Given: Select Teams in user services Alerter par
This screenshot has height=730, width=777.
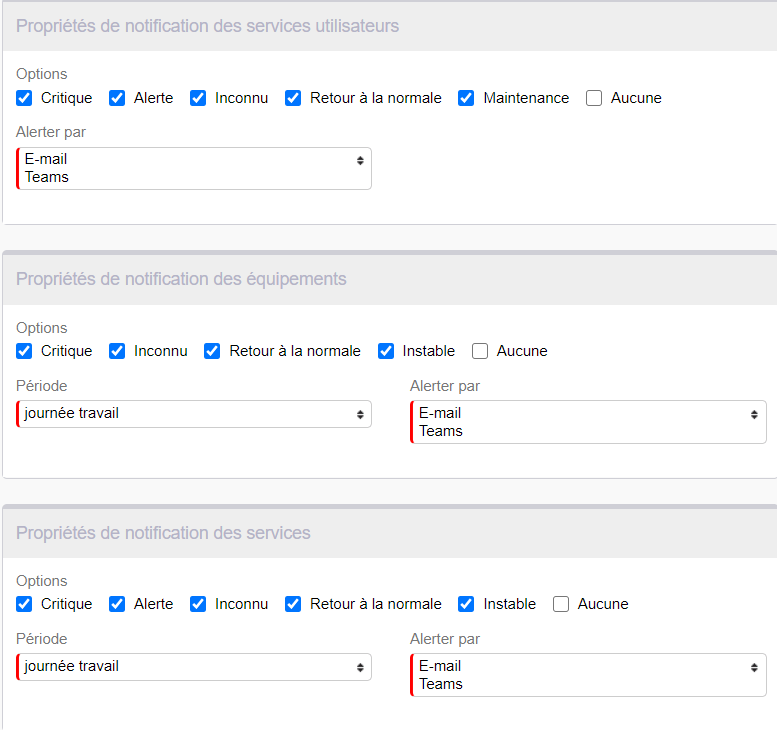Looking at the screenshot, I should tap(47, 177).
